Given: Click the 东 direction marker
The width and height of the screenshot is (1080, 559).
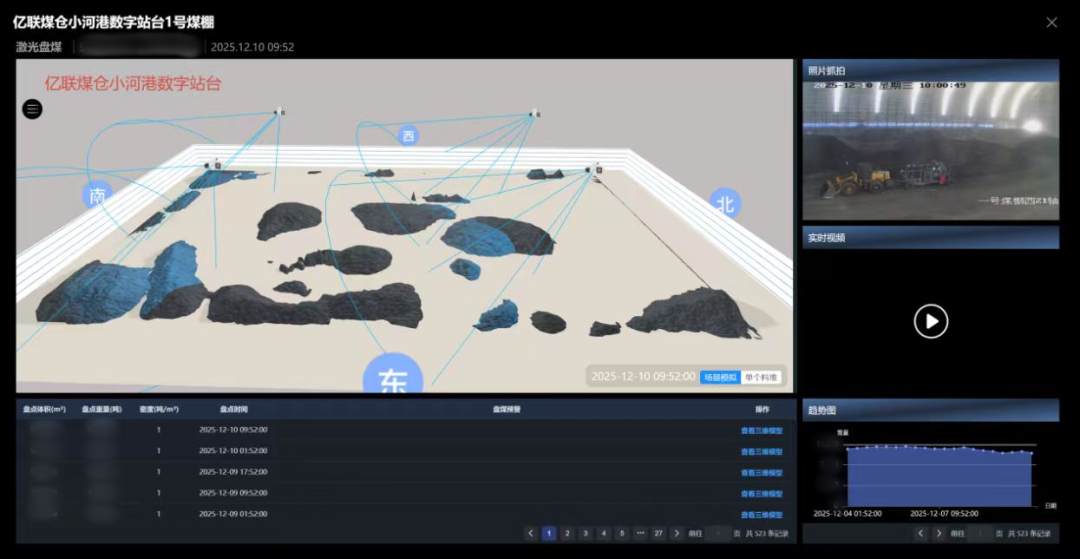Looking at the screenshot, I should click(392, 379).
